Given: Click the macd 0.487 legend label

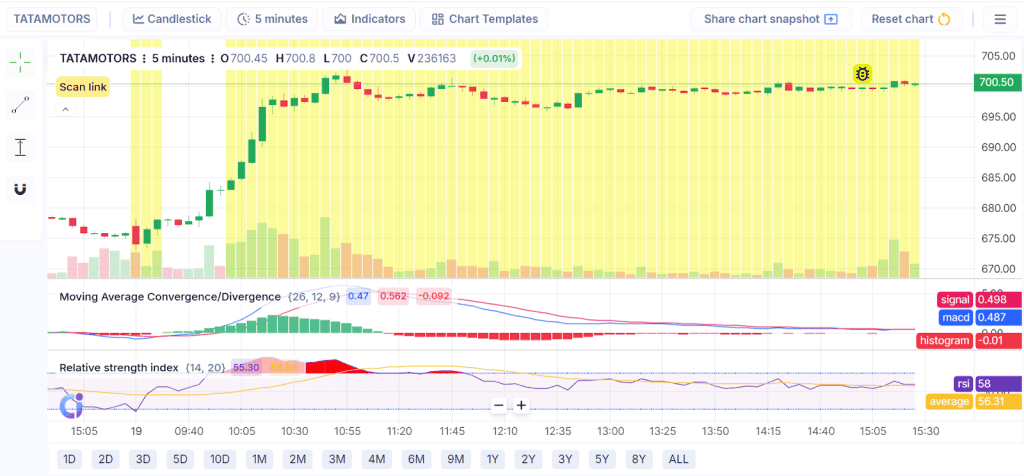Looking at the screenshot, I should tap(981, 317).
